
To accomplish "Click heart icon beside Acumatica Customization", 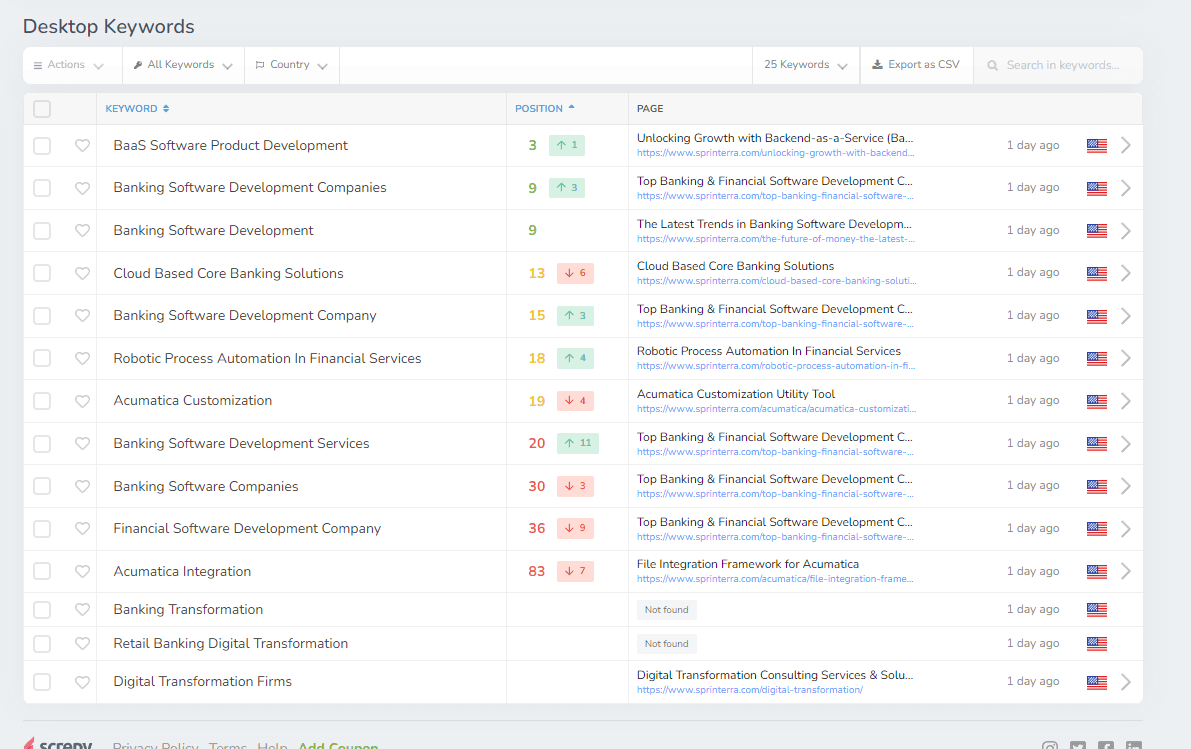I will coord(82,401).
